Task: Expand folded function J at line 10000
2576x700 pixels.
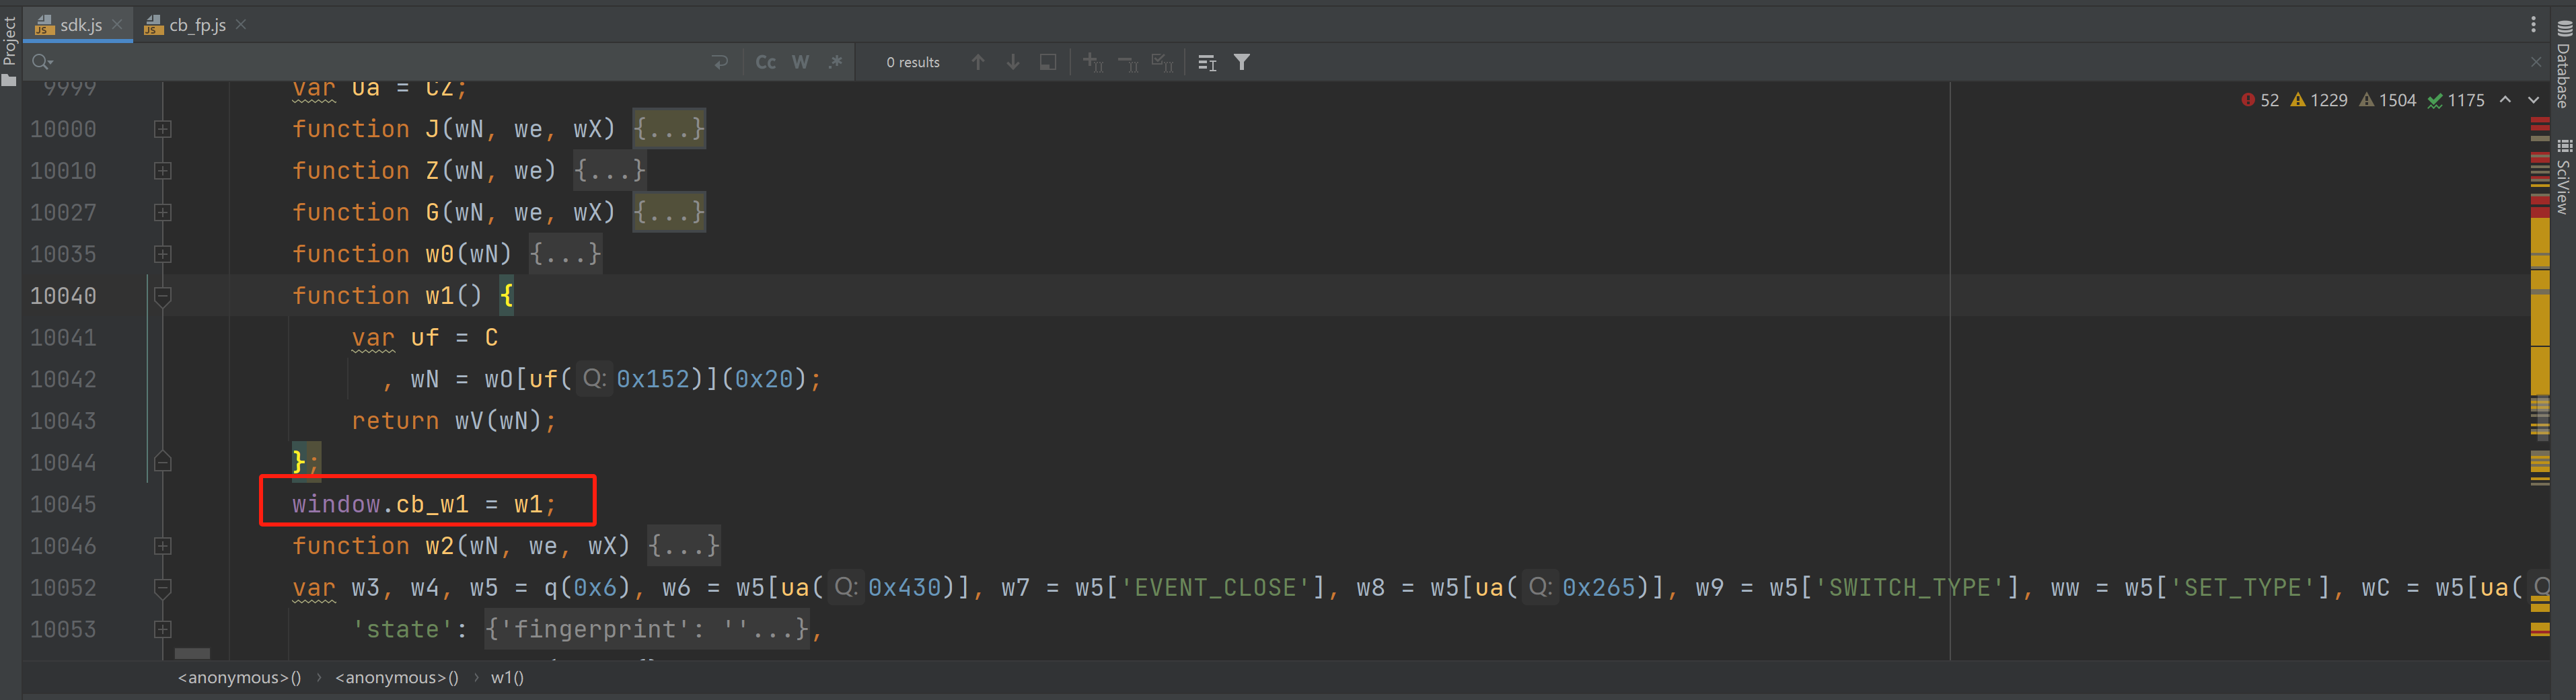Action: (x=162, y=129)
